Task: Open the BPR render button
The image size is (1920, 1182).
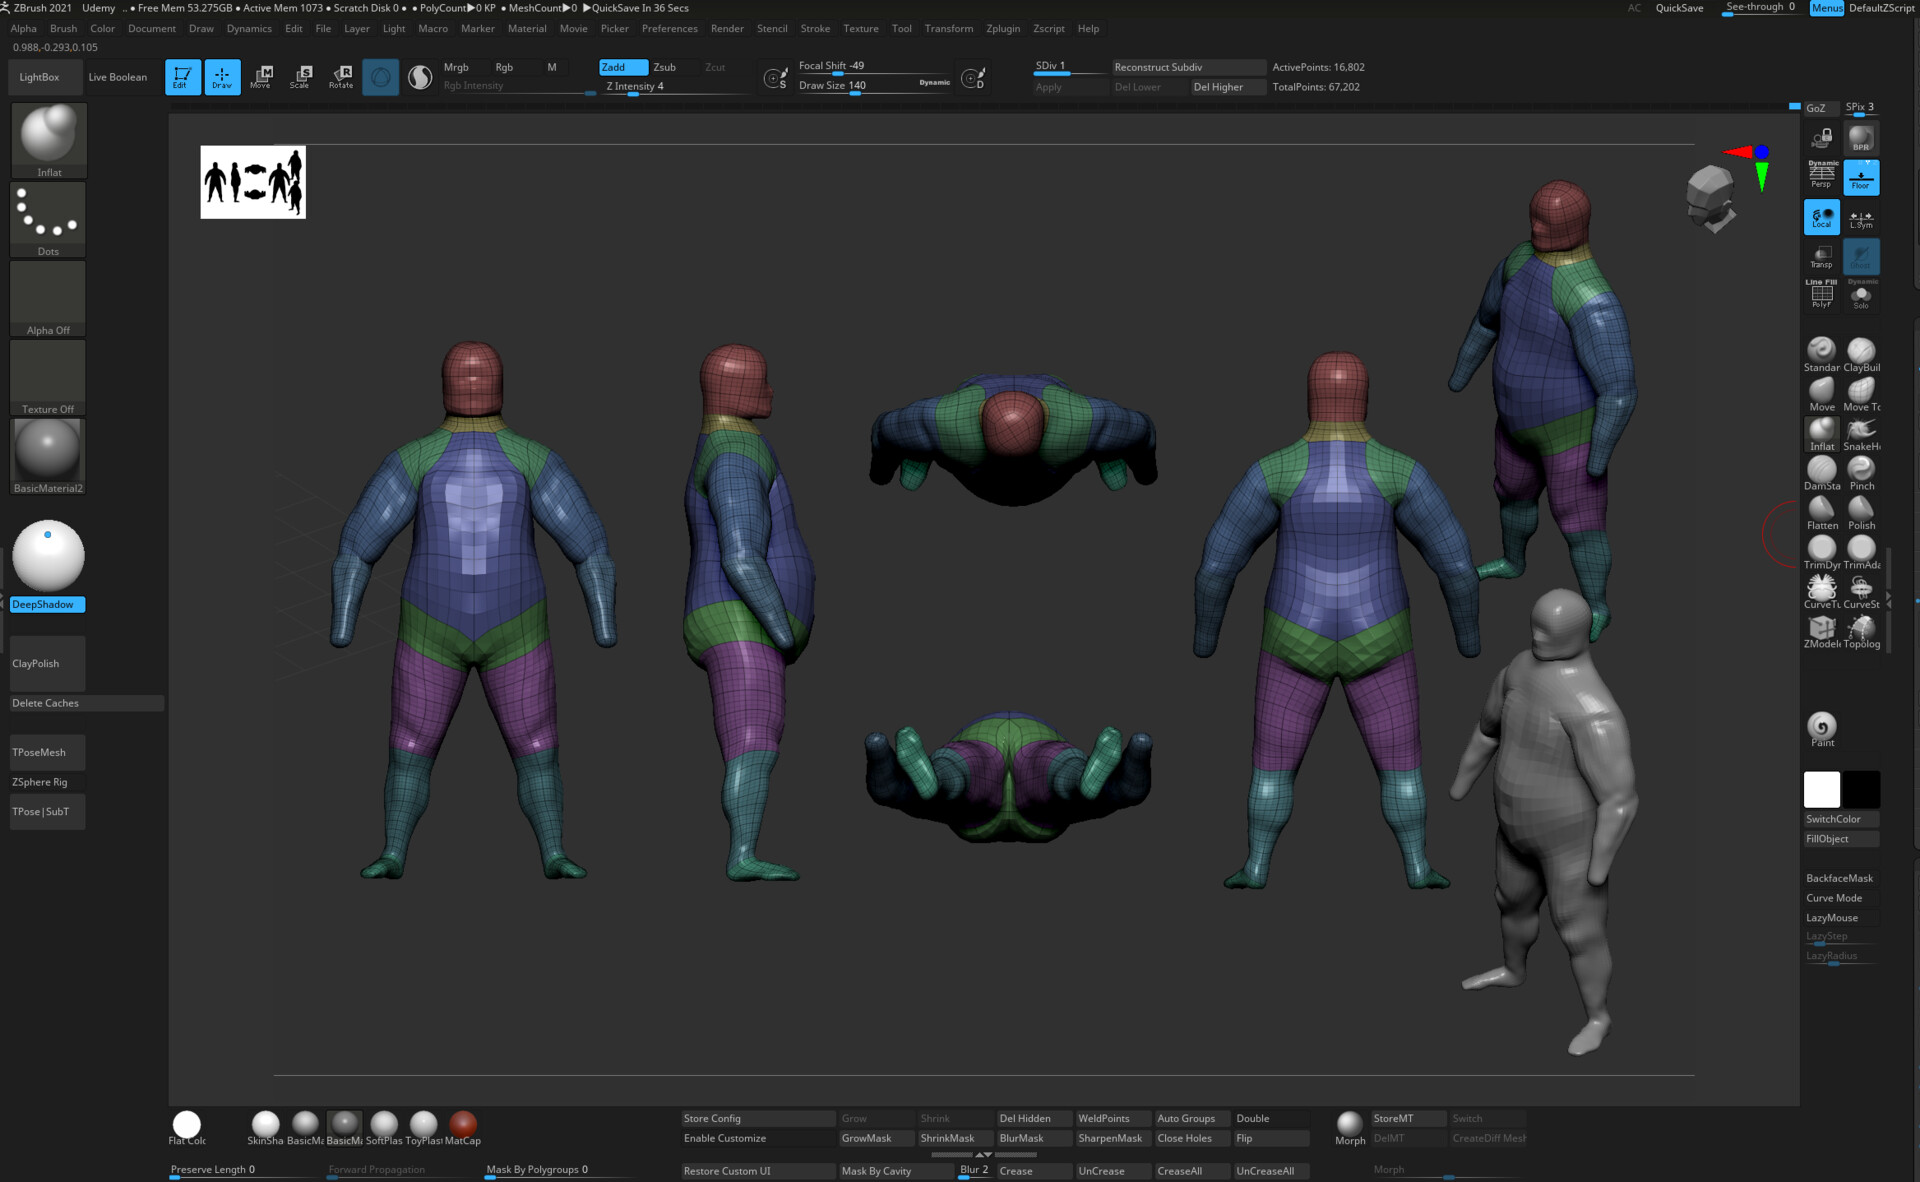Action: (1860, 137)
